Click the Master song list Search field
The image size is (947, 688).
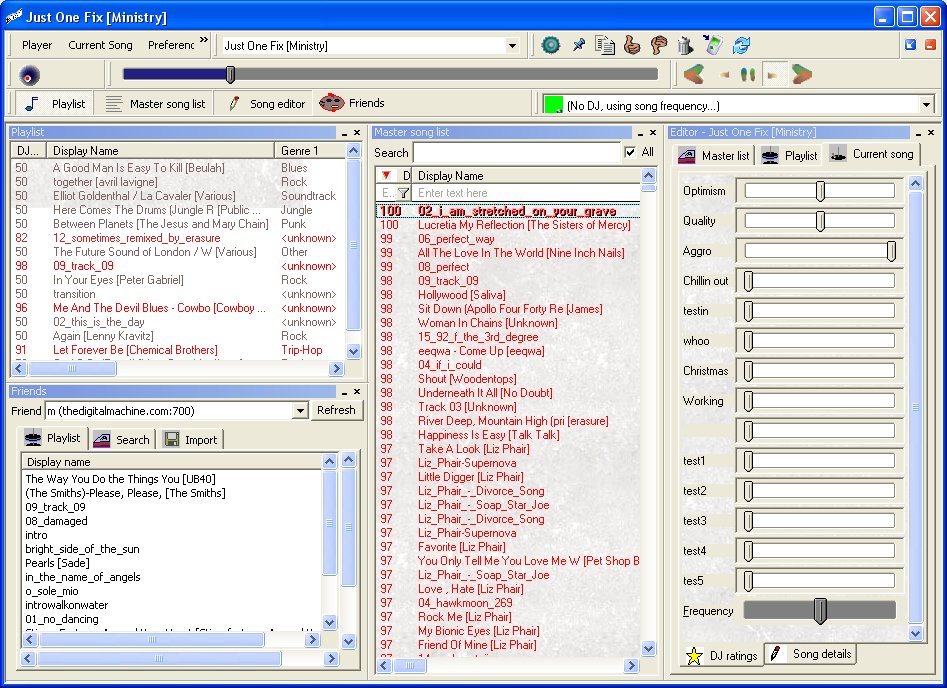[516, 153]
